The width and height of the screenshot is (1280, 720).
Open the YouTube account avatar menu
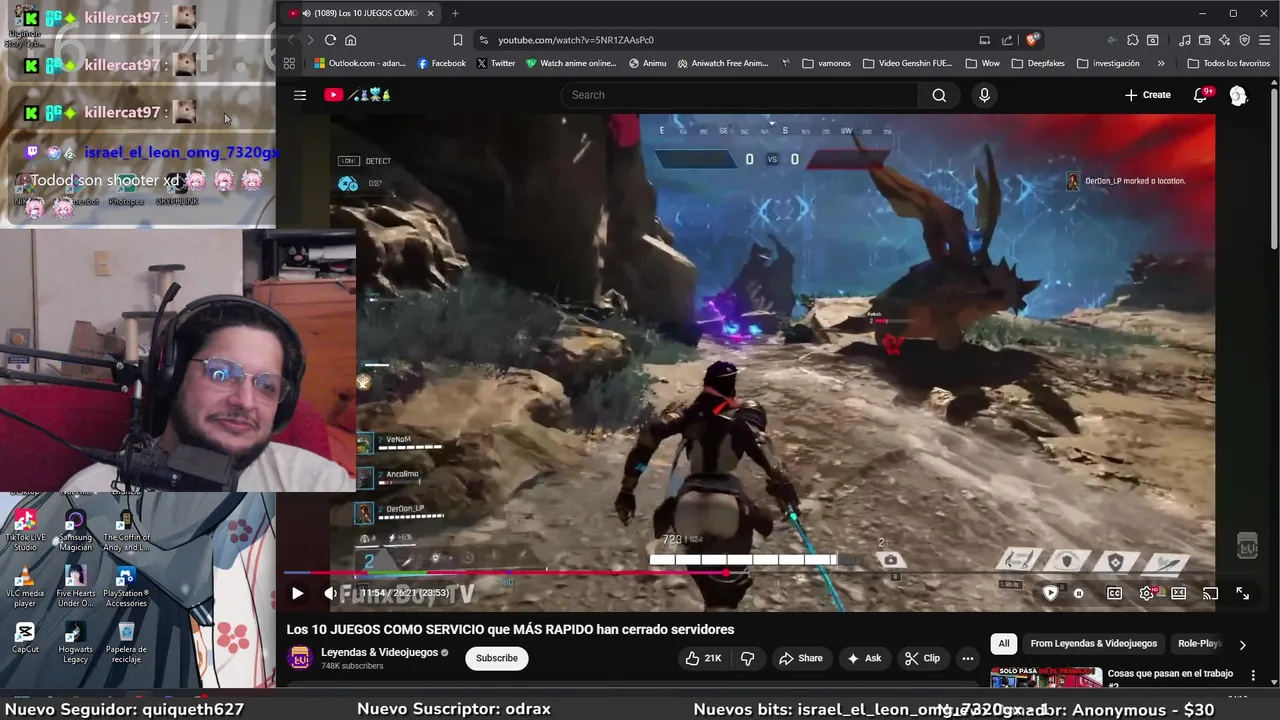point(1238,95)
